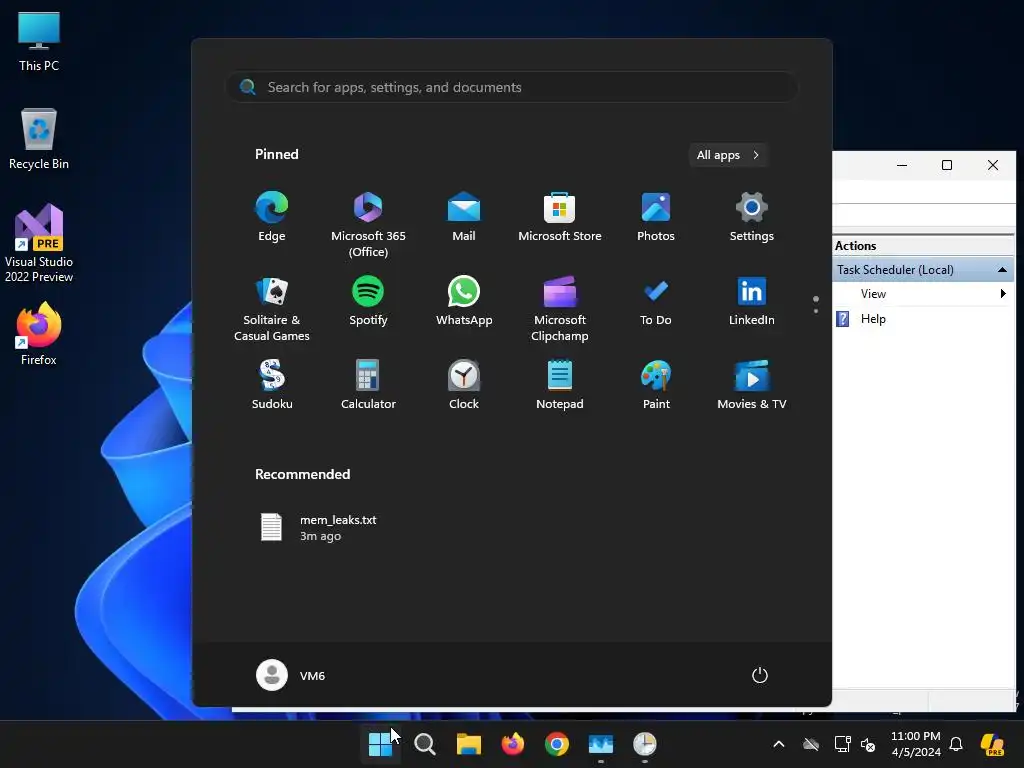This screenshot has width=1024, height=768.
Task: Open WhatsApp pinned app
Action: pos(464,301)
